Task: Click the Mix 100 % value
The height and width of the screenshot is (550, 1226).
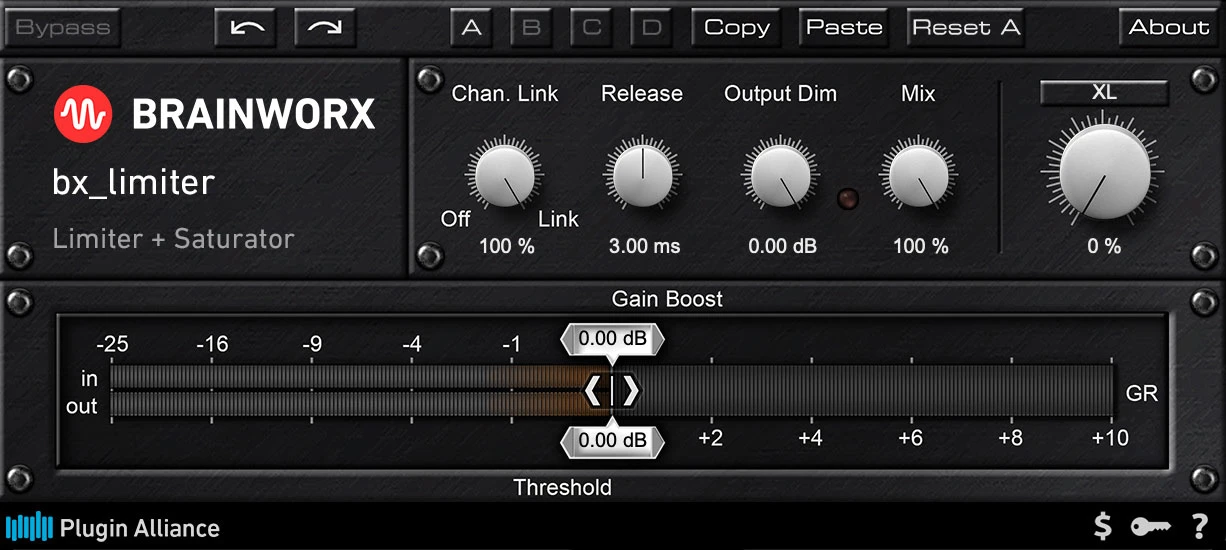Action: [x=920, y=246]
